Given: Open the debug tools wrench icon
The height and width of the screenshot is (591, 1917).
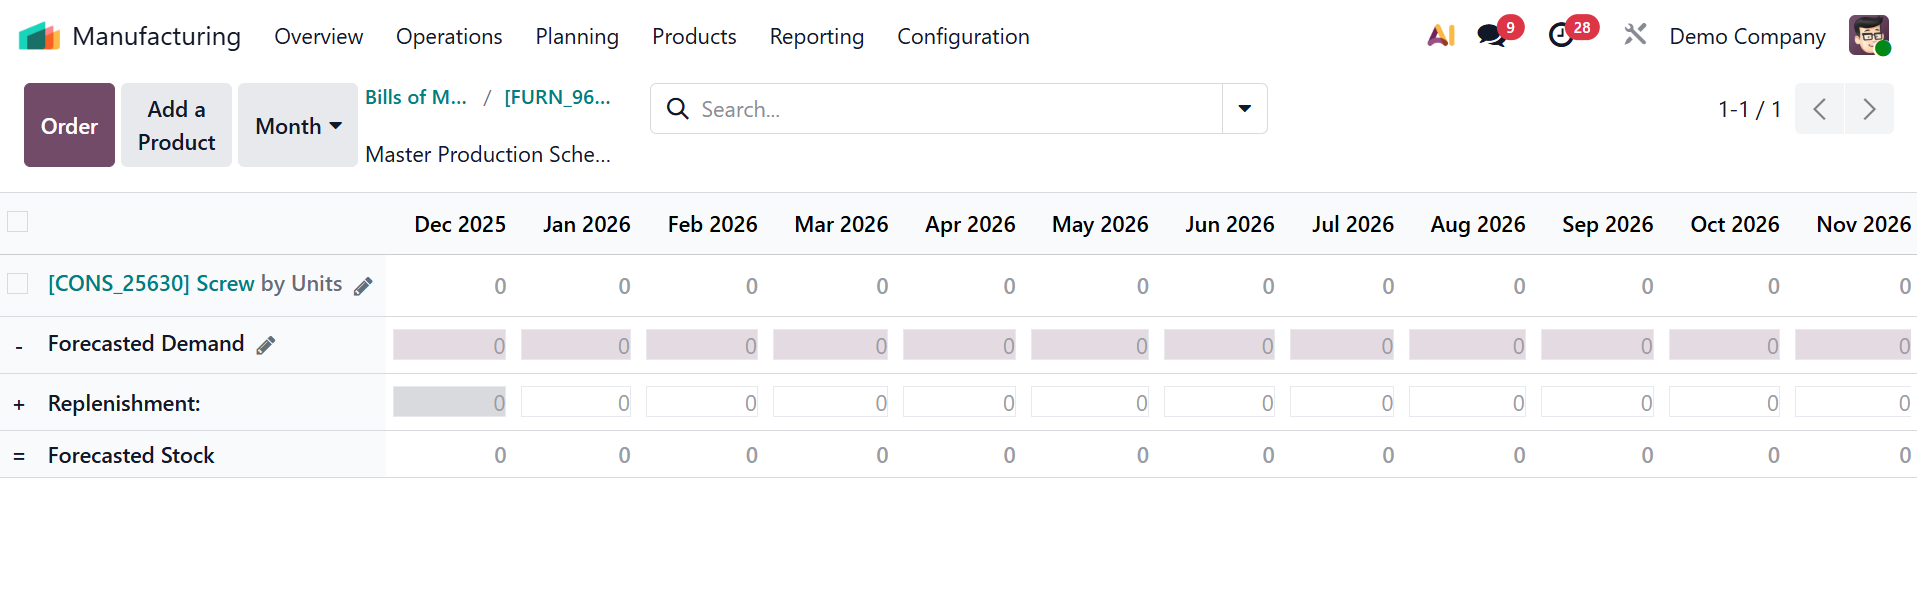Looking at the screenshot, I should coord(1635,36).
